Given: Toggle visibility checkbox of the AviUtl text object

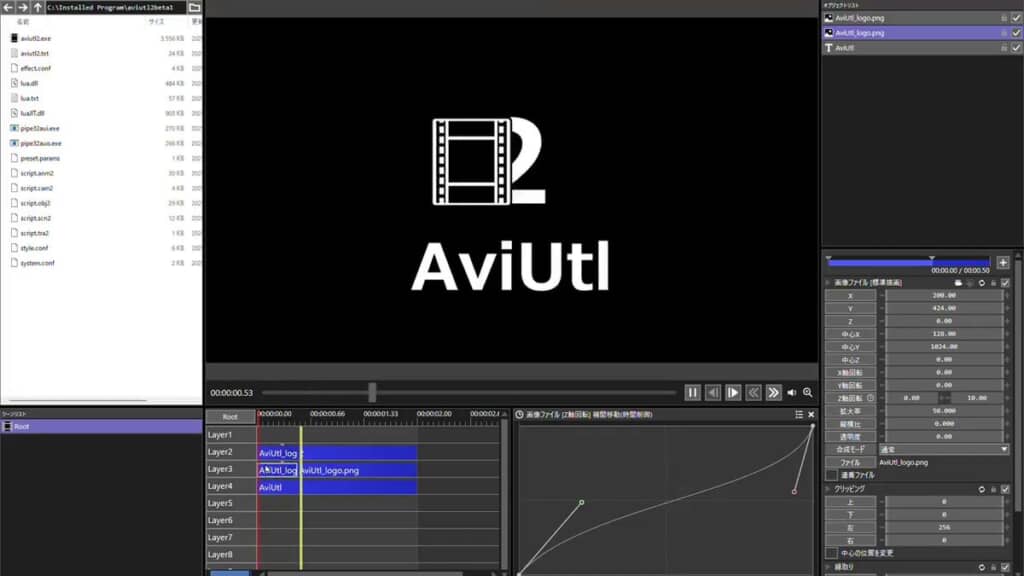Looking at the screenshot, I should (1016, 48).
